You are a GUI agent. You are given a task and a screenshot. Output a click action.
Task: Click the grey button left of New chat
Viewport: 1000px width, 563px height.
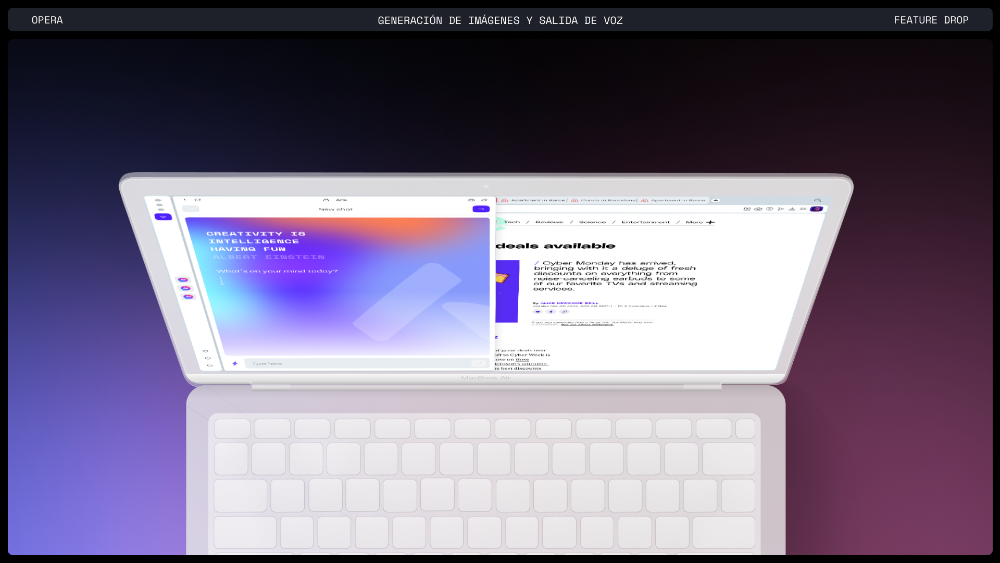191,209
